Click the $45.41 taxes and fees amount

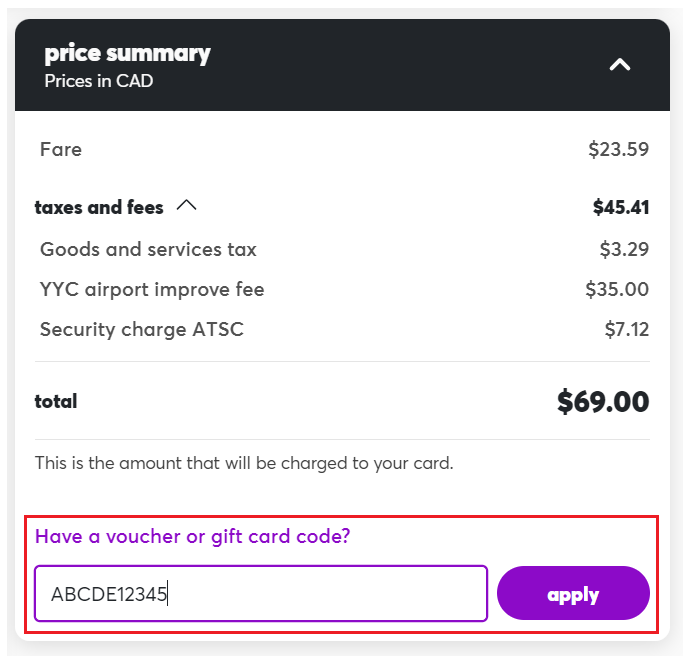tap(620, 208)
